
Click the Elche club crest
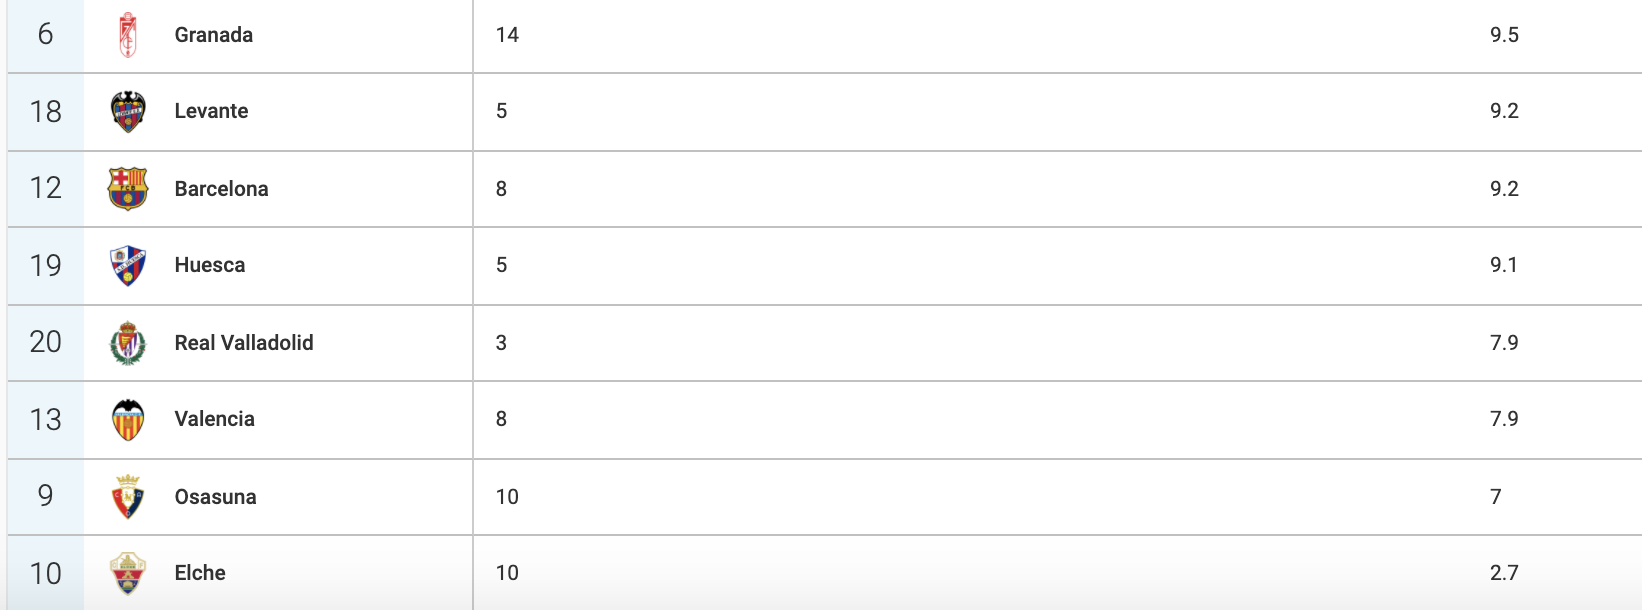127,573
